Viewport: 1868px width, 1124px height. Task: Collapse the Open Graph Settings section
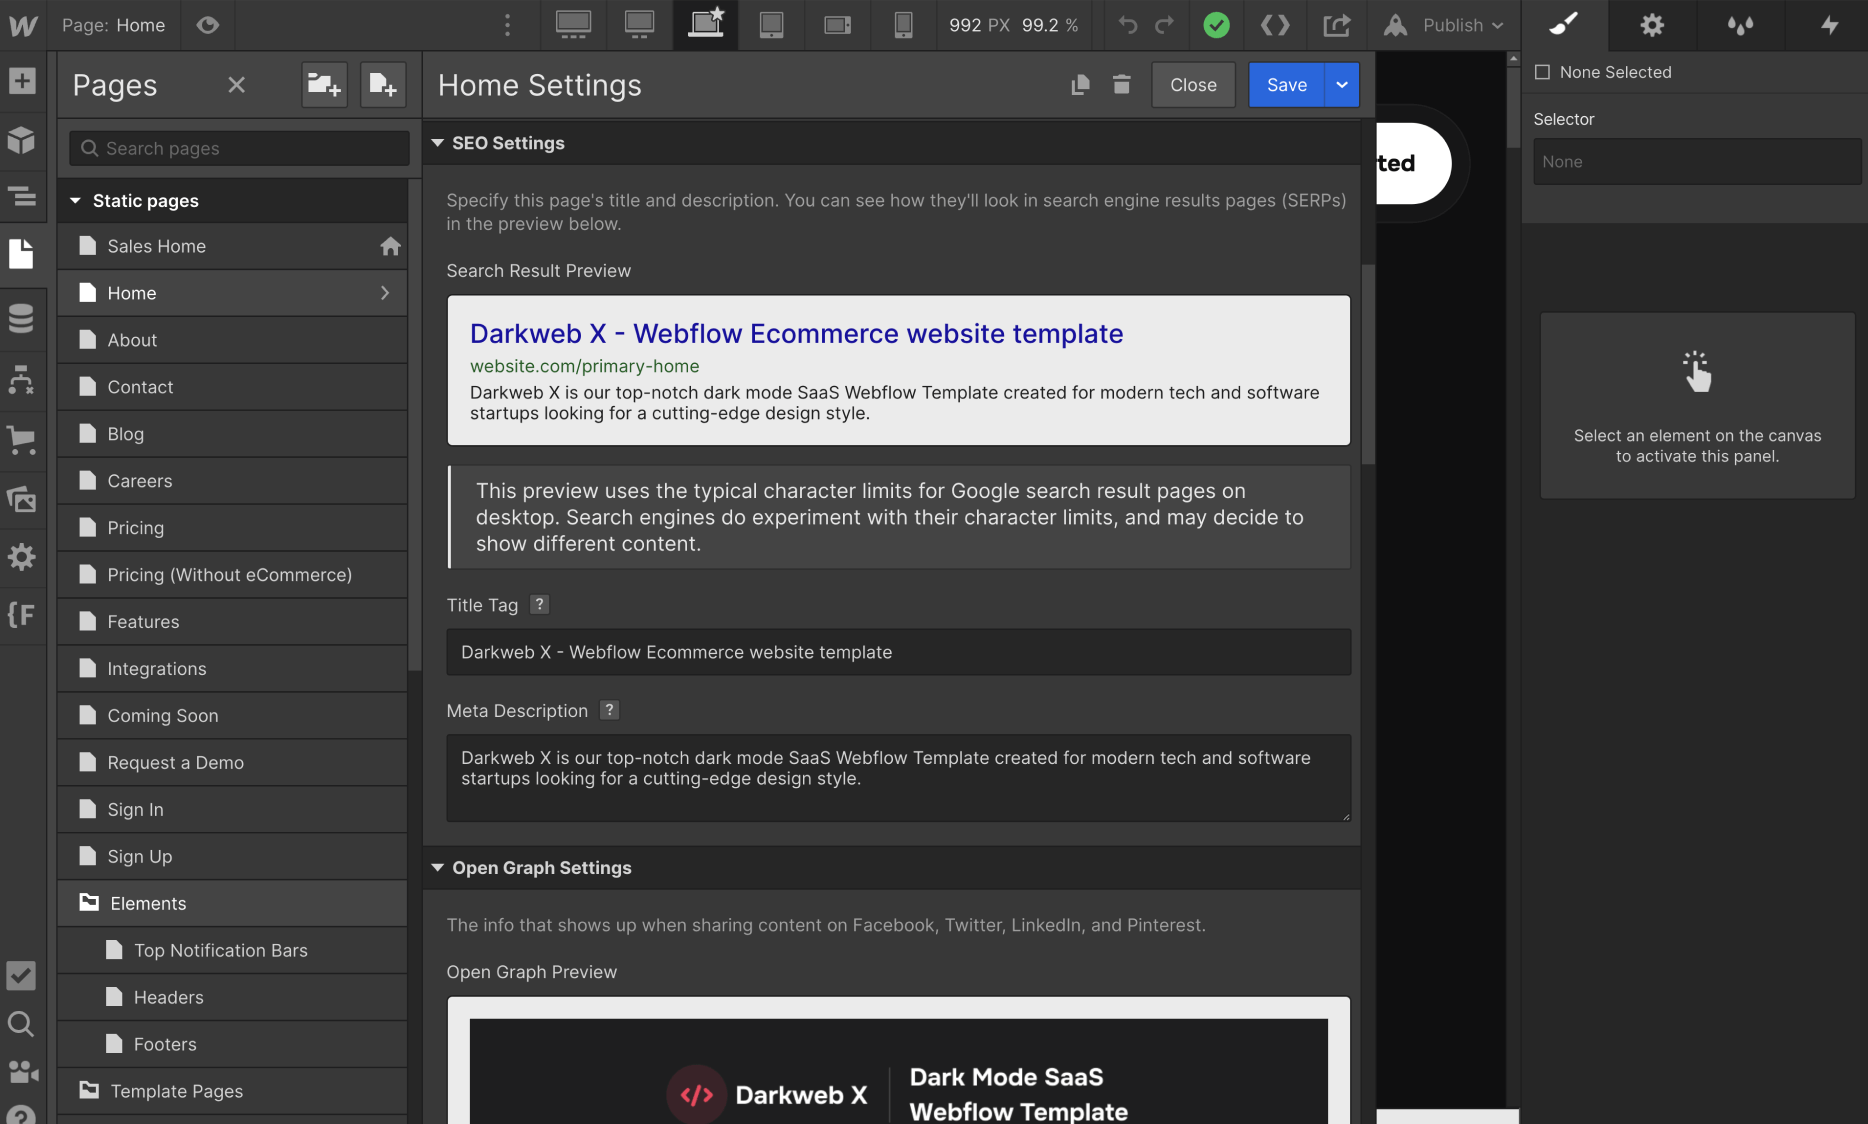pos(437,868)
